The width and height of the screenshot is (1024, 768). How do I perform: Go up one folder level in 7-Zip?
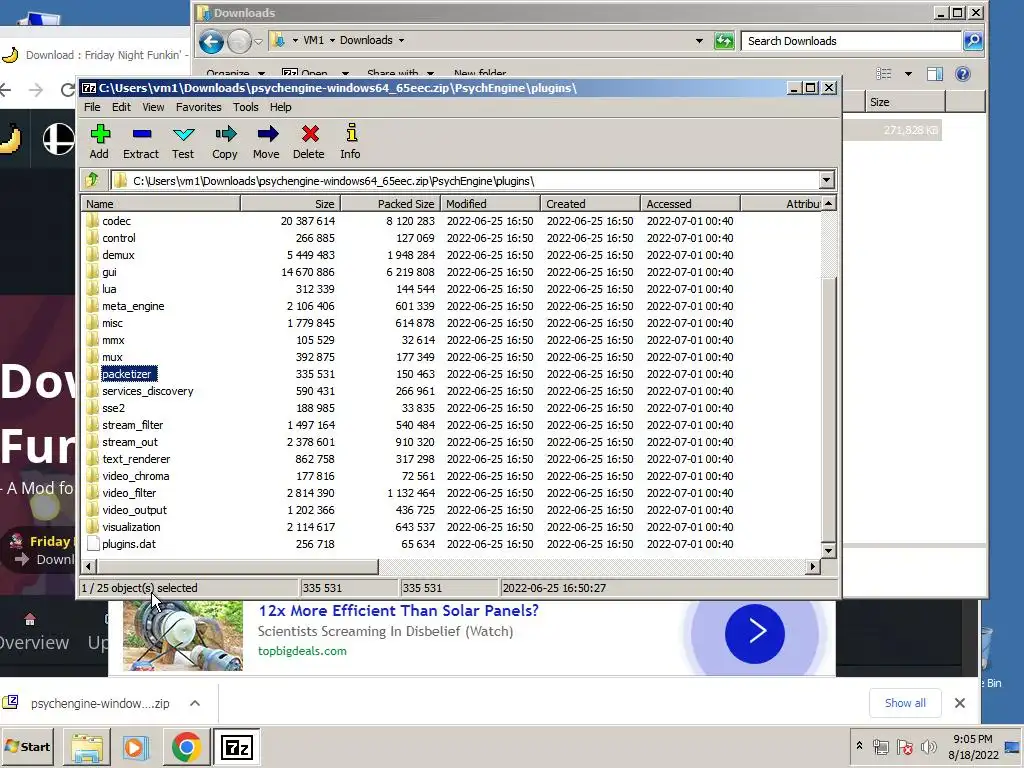[x=92, y=180]
